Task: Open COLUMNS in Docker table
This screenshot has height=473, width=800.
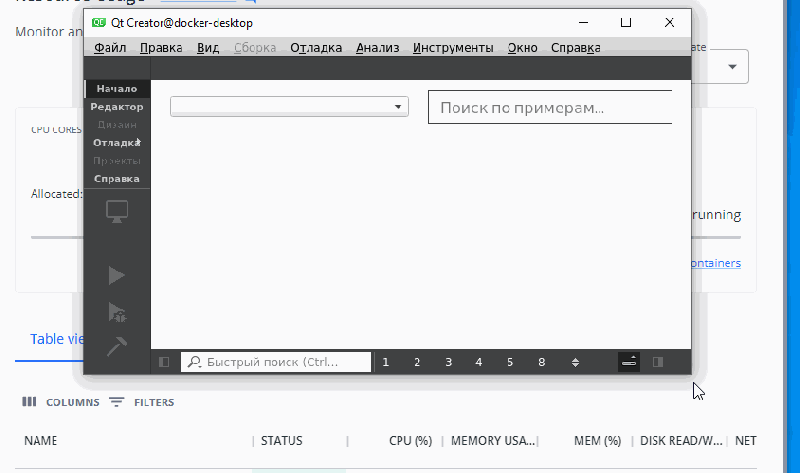Action: click(61, 402)
